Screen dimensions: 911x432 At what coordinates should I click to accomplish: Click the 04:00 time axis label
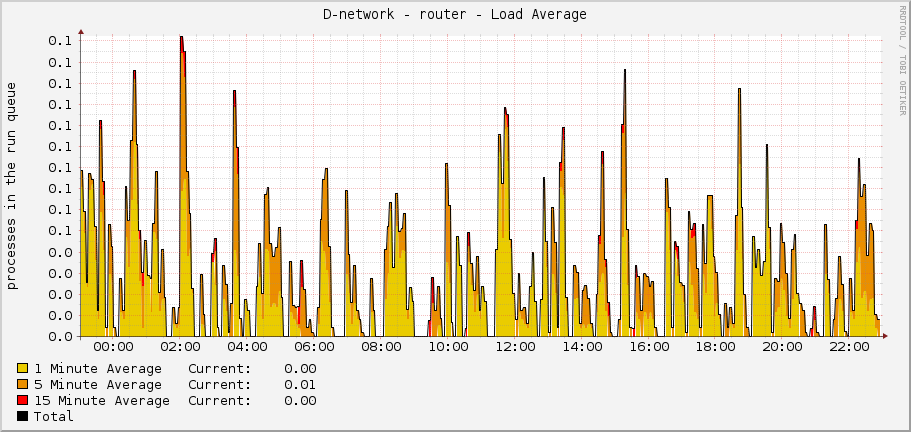tap(247, 347)
